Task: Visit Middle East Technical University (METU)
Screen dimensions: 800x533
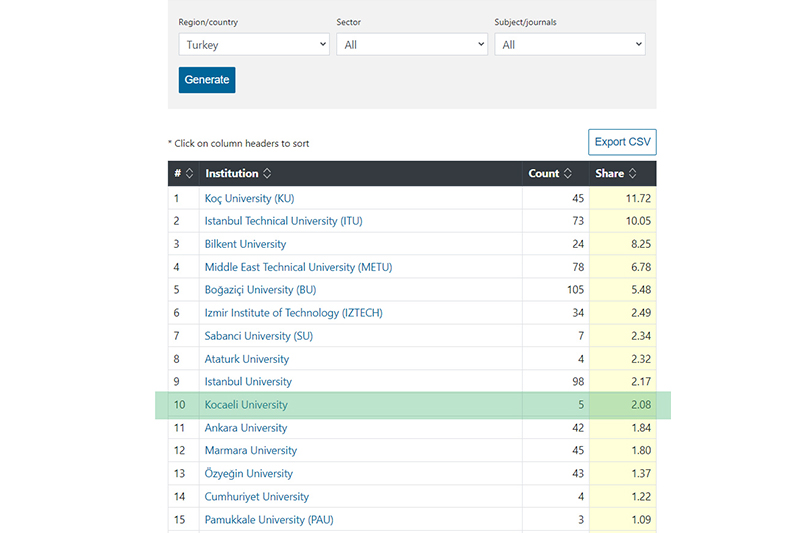Action: click(298, 267)
